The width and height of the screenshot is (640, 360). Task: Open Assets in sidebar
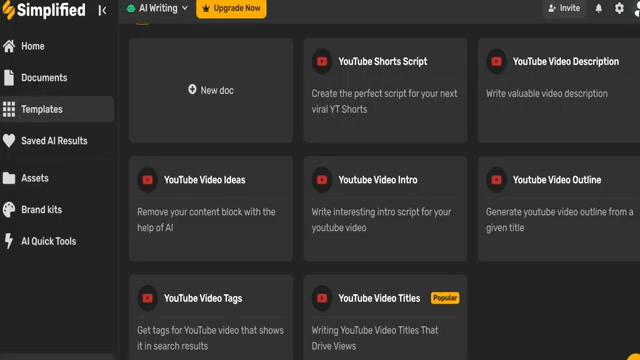point(57,178)
